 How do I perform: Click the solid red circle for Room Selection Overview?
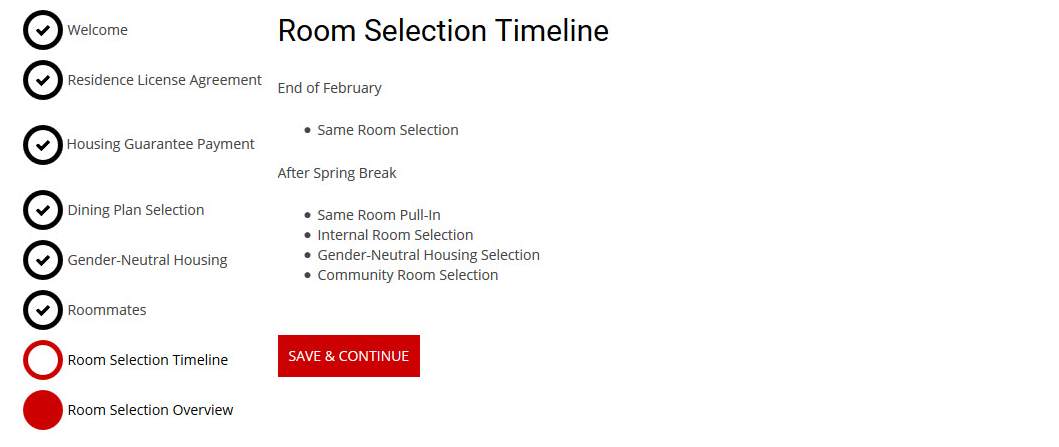[43, 410]
